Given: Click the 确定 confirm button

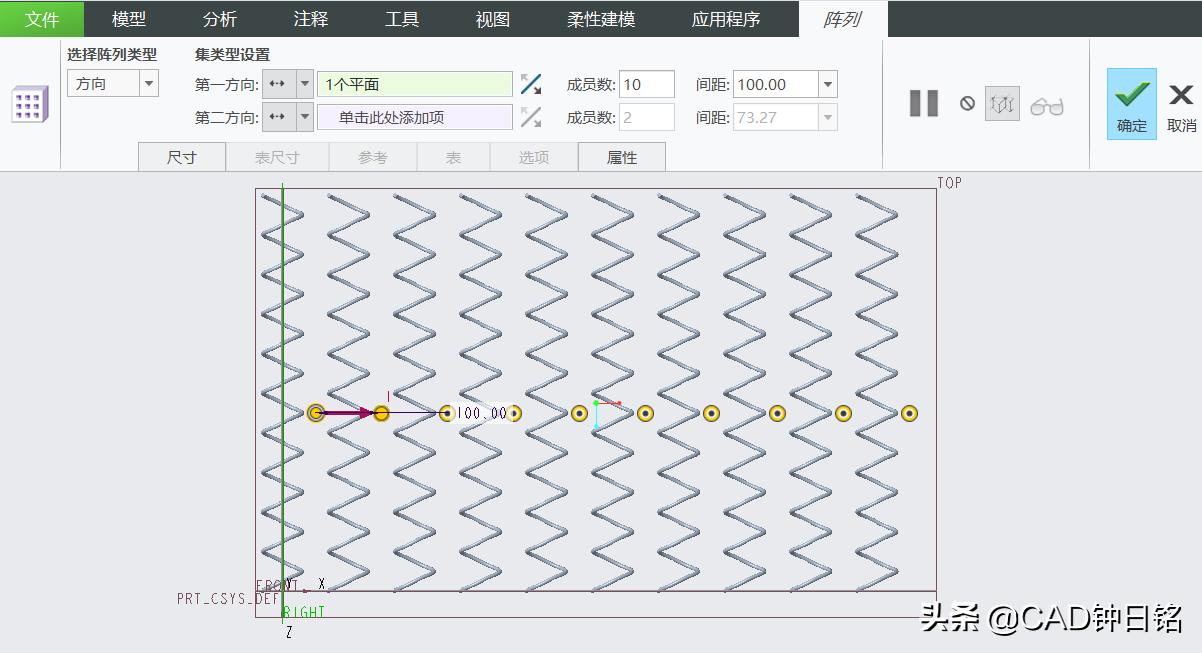Looking at the screenshot, I should [x=1130, y=103].
